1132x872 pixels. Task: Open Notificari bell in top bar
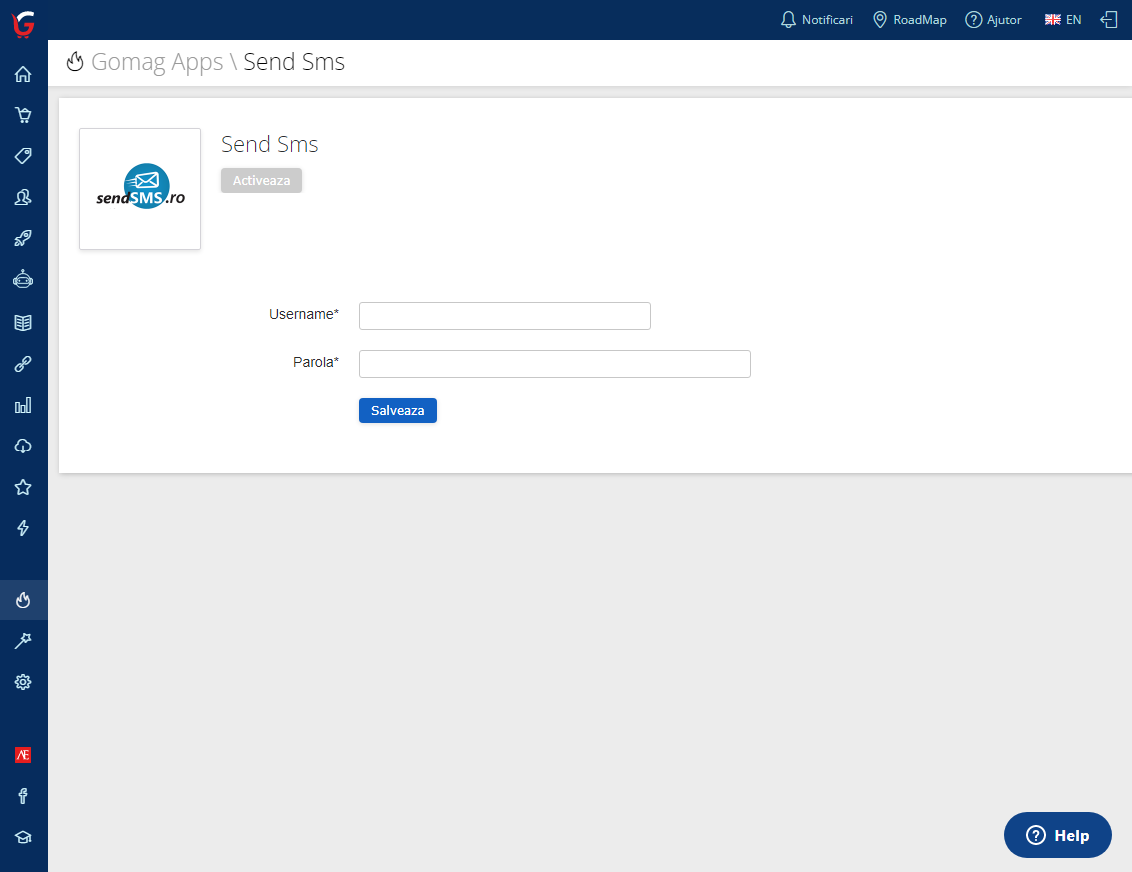(817, 19)
